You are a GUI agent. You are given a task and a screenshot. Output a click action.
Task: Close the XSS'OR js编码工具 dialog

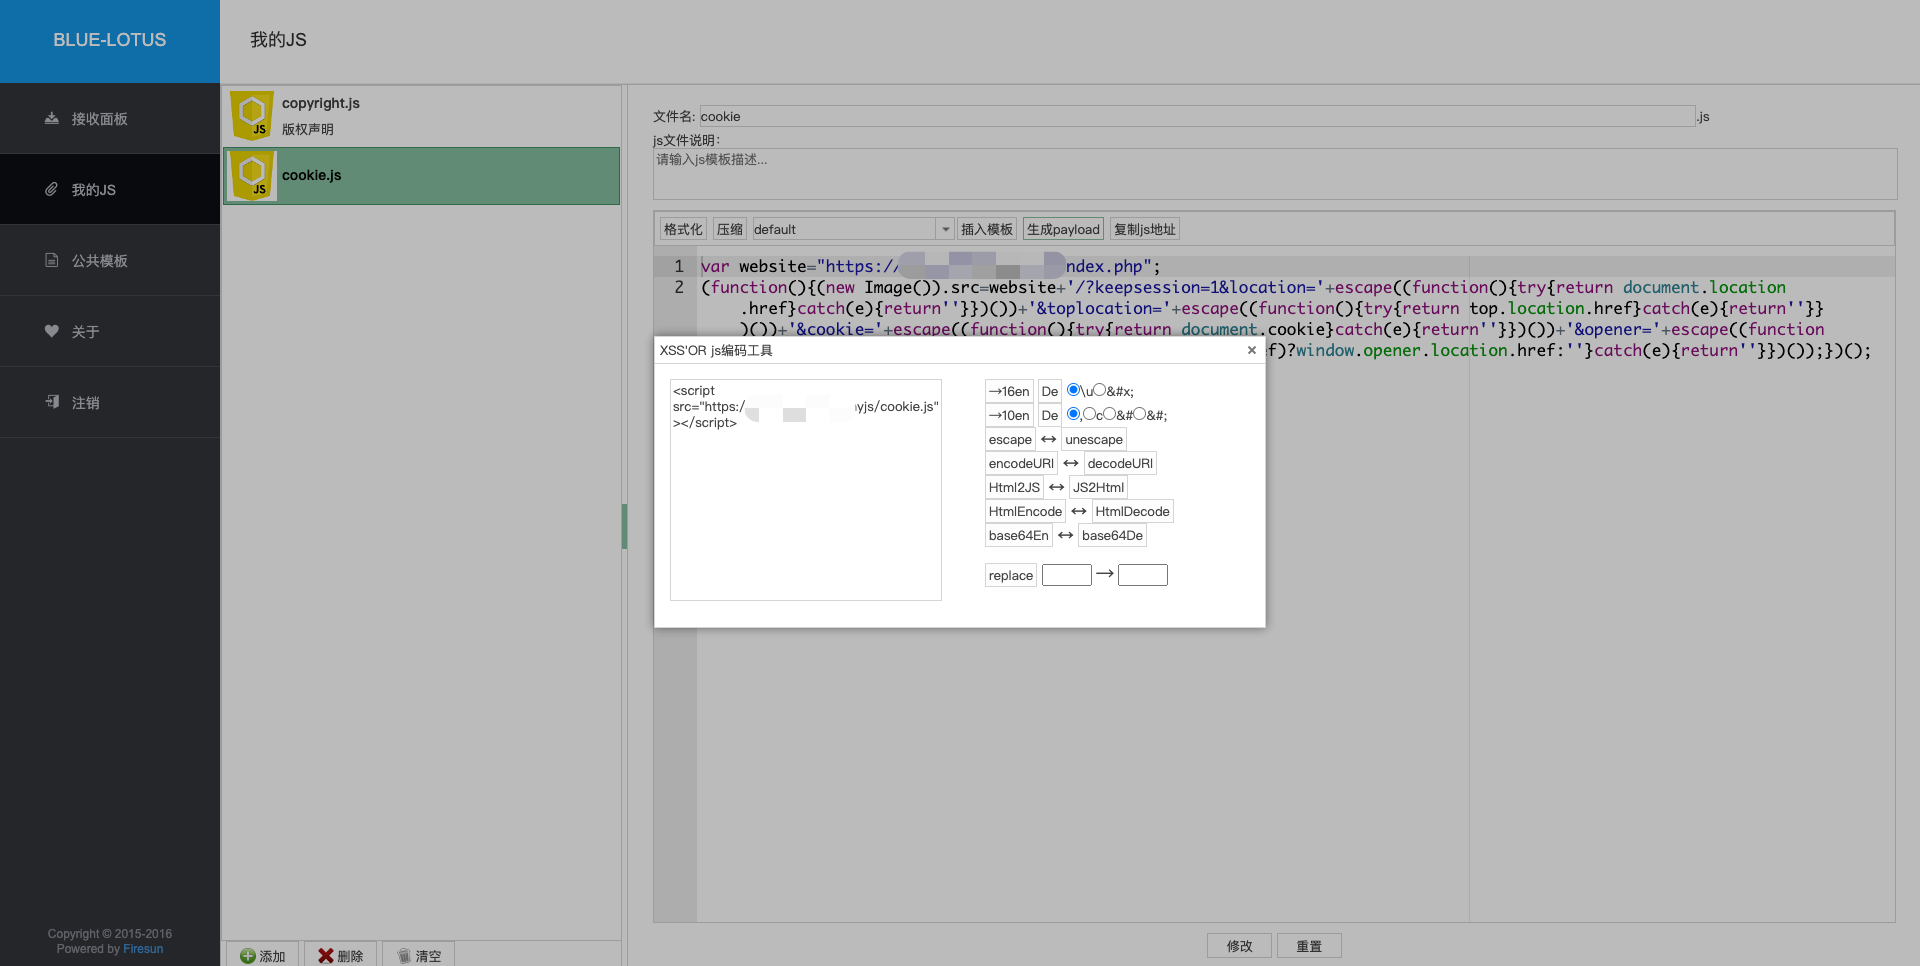click(1251, 350)
